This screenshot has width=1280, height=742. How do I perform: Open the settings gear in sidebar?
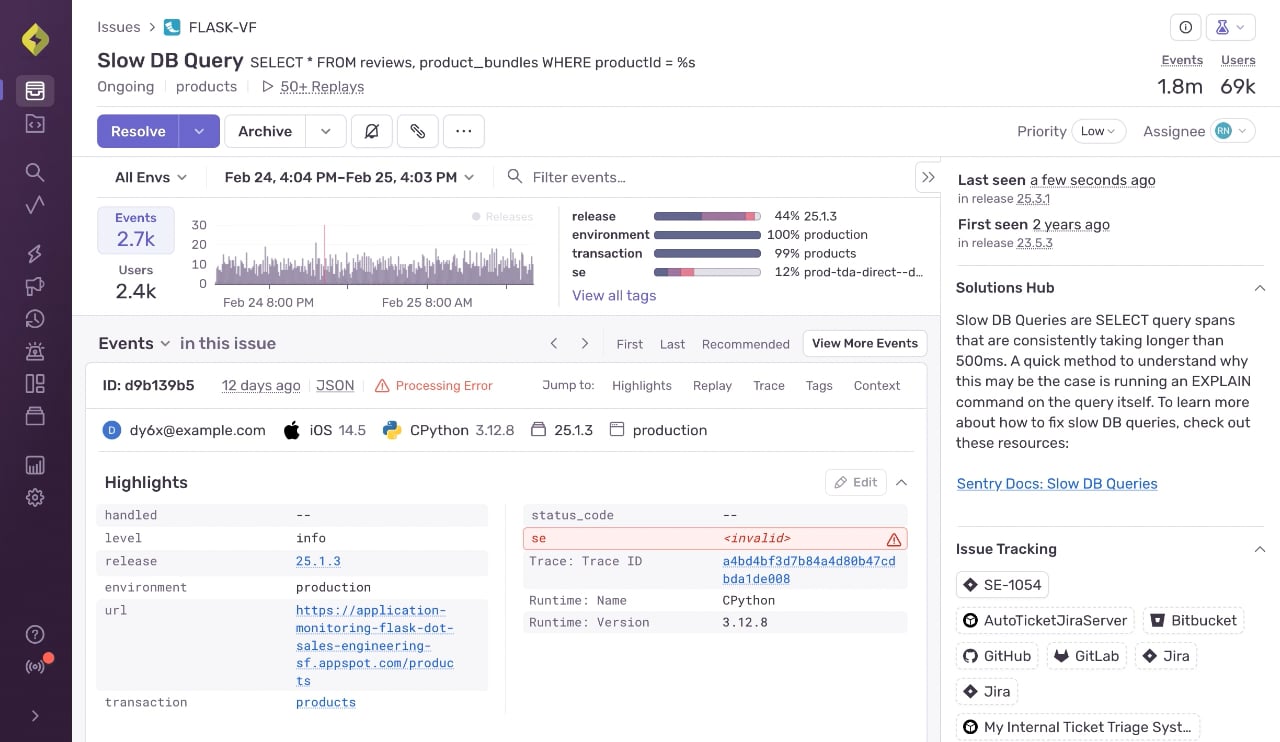pyautogui.click(x=35, y=498)
